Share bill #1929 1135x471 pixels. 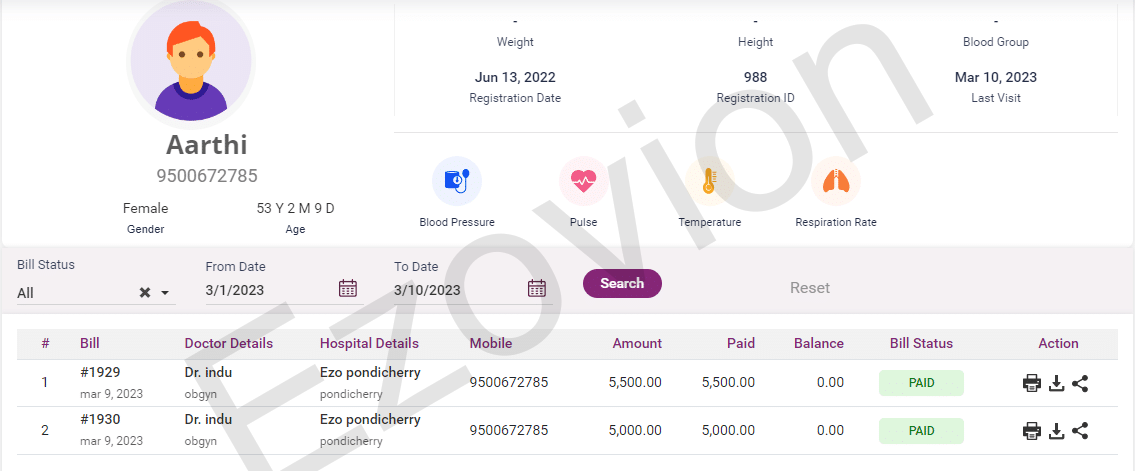click(1080, 383)
